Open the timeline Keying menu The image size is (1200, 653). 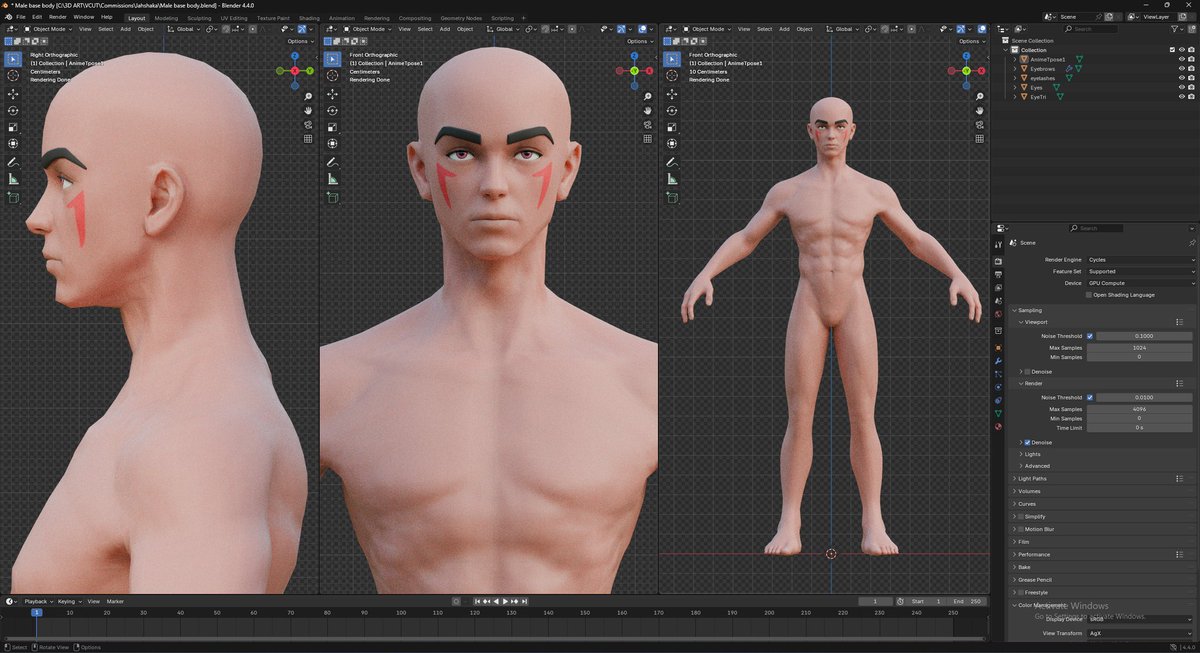(x=69, y=602)
